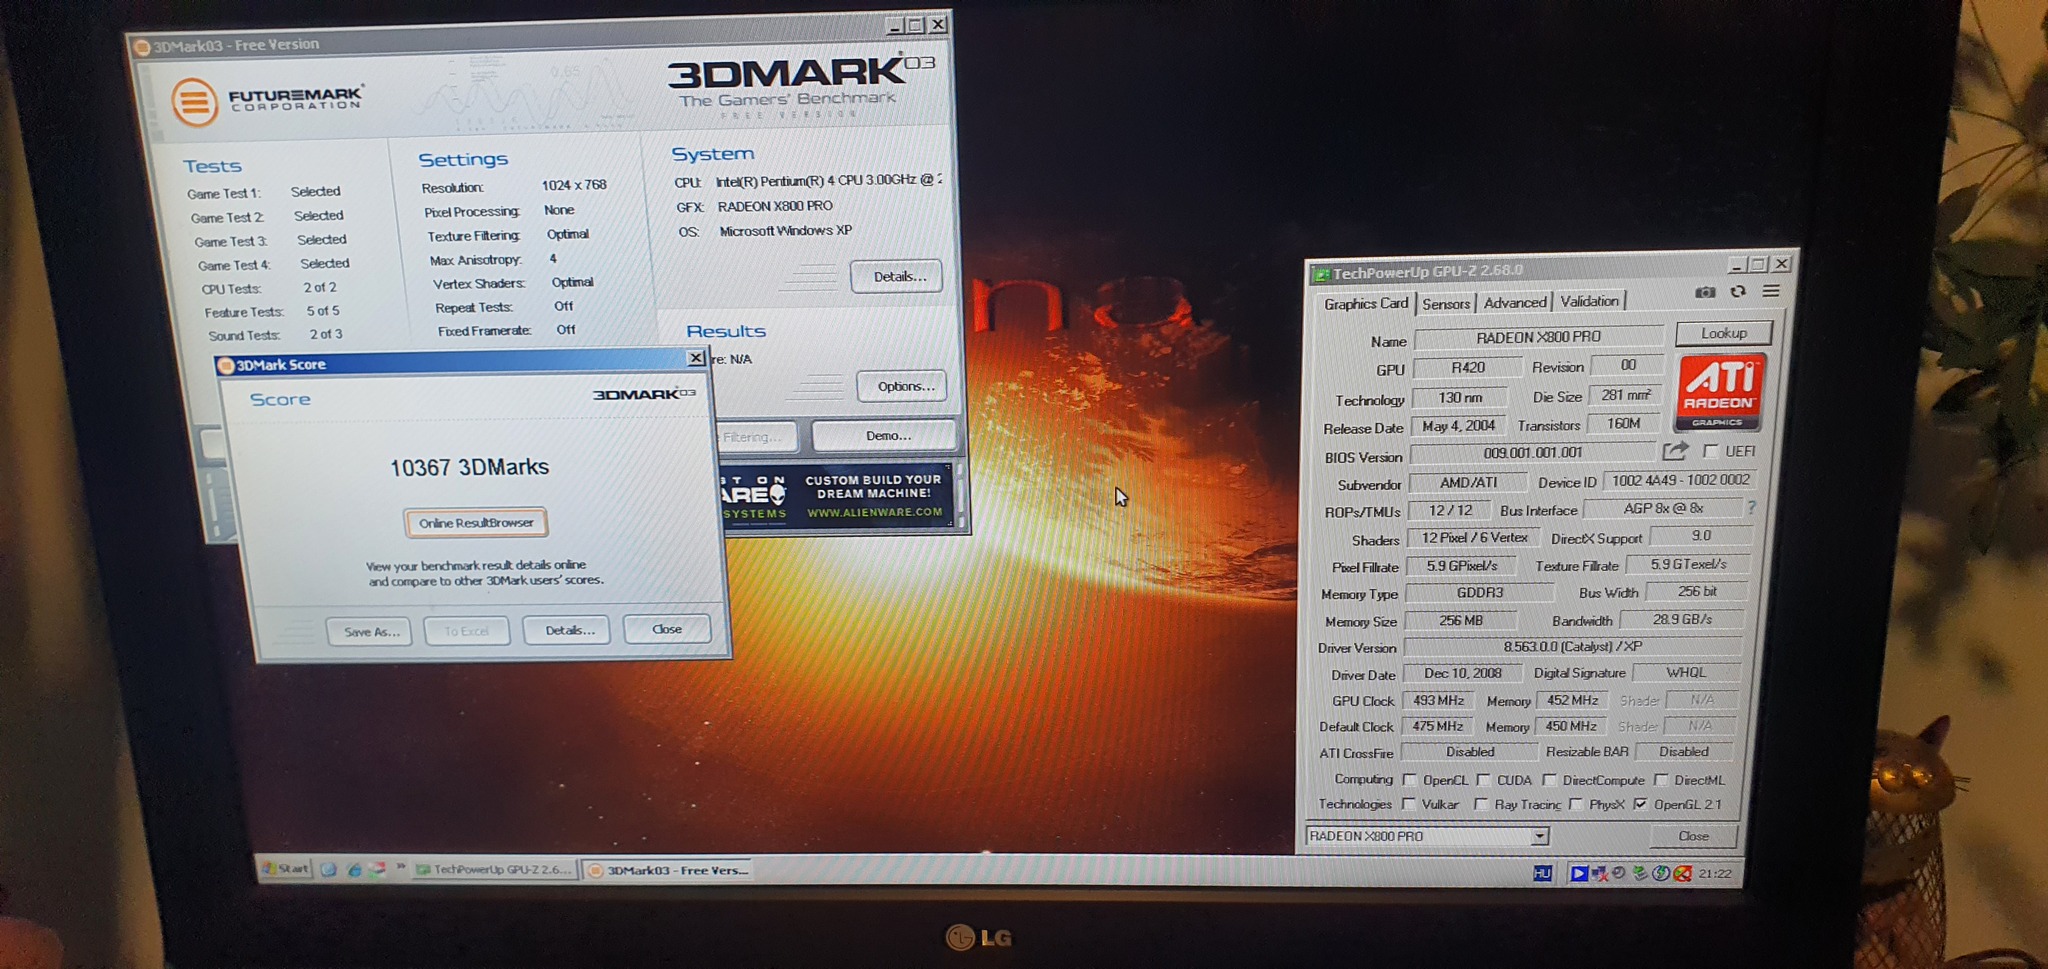Launch Internet Explorer from quick launch
Screen dimensions: 2048x969
point(354,869)
